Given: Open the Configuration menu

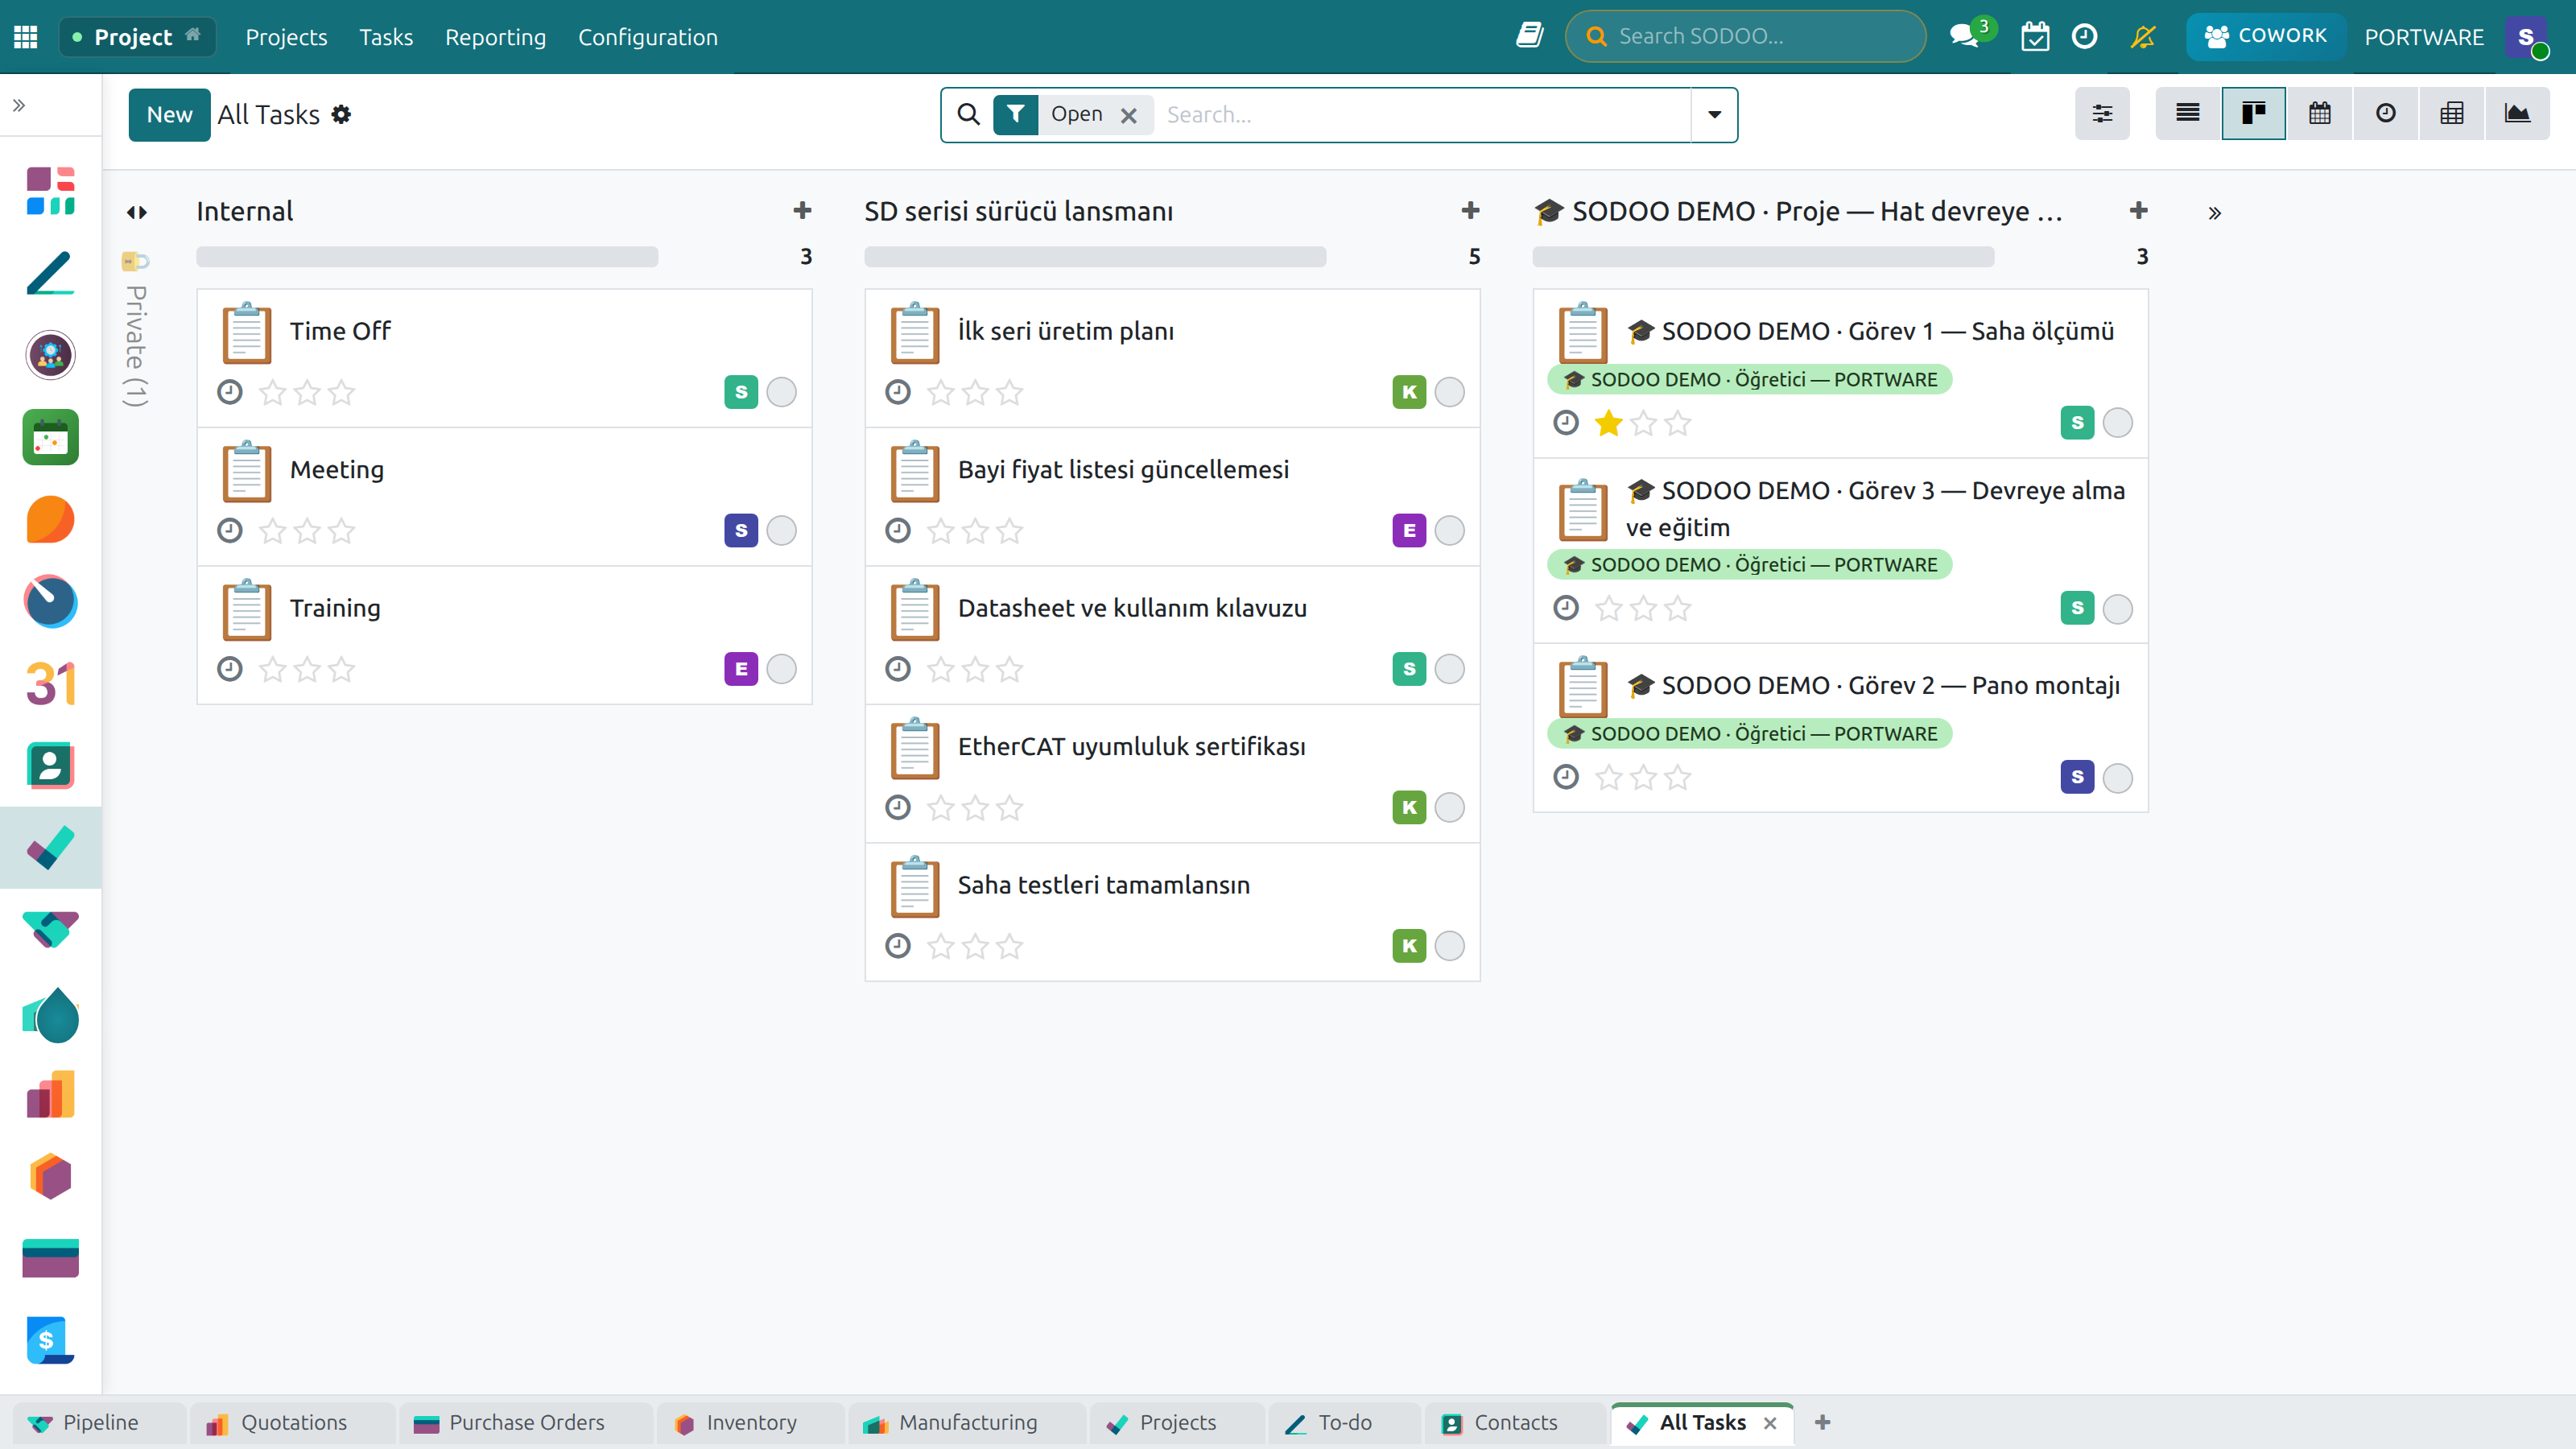Looking at the screenshot, I should [x=648, y=37].
